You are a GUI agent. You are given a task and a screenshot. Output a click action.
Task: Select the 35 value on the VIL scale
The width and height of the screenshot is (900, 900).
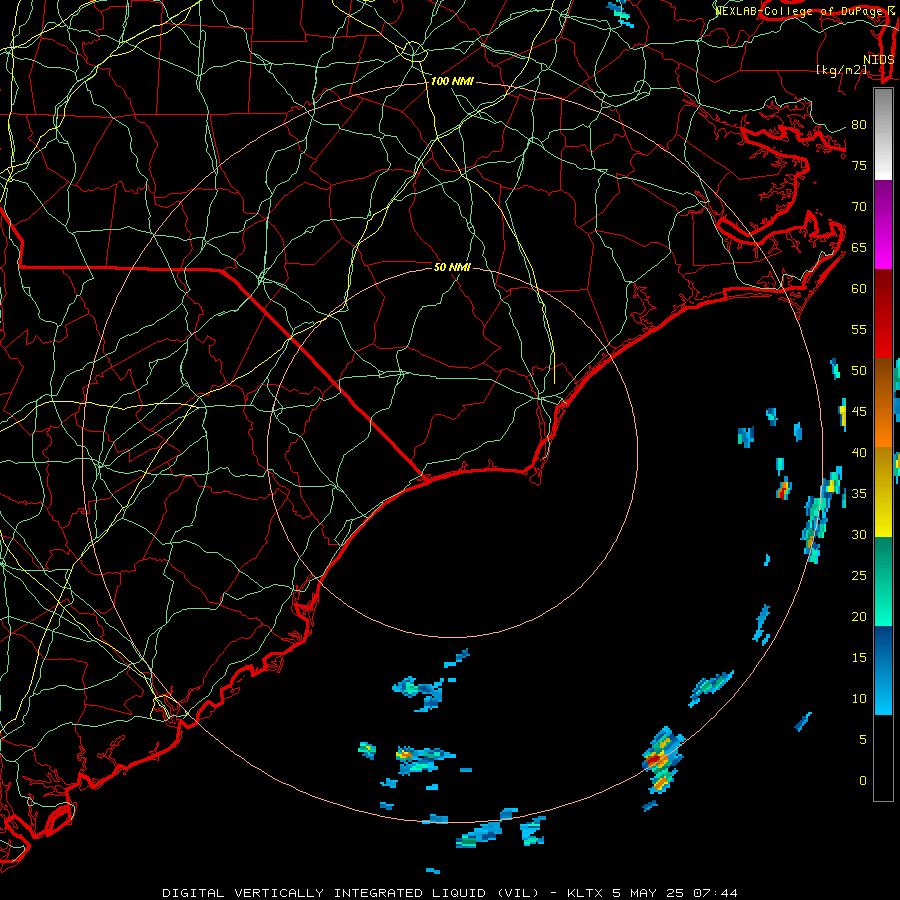pos(859,494)
